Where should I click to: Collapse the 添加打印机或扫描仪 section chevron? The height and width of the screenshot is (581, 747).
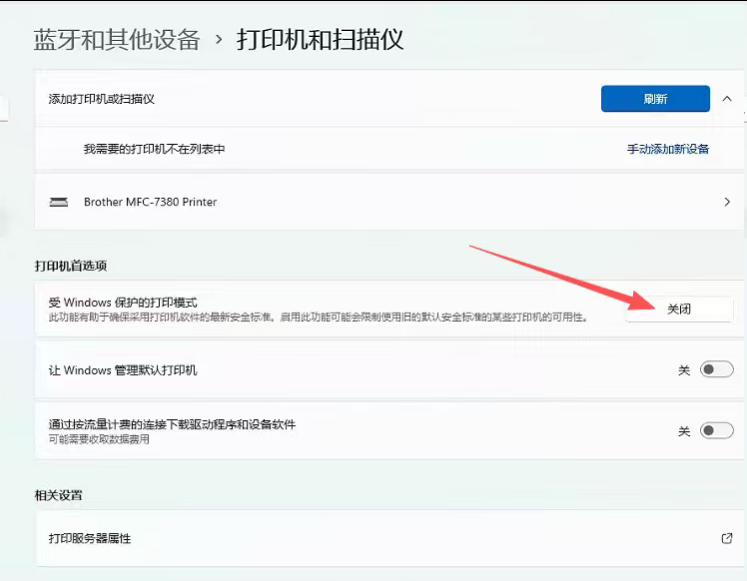coord(727,99)
